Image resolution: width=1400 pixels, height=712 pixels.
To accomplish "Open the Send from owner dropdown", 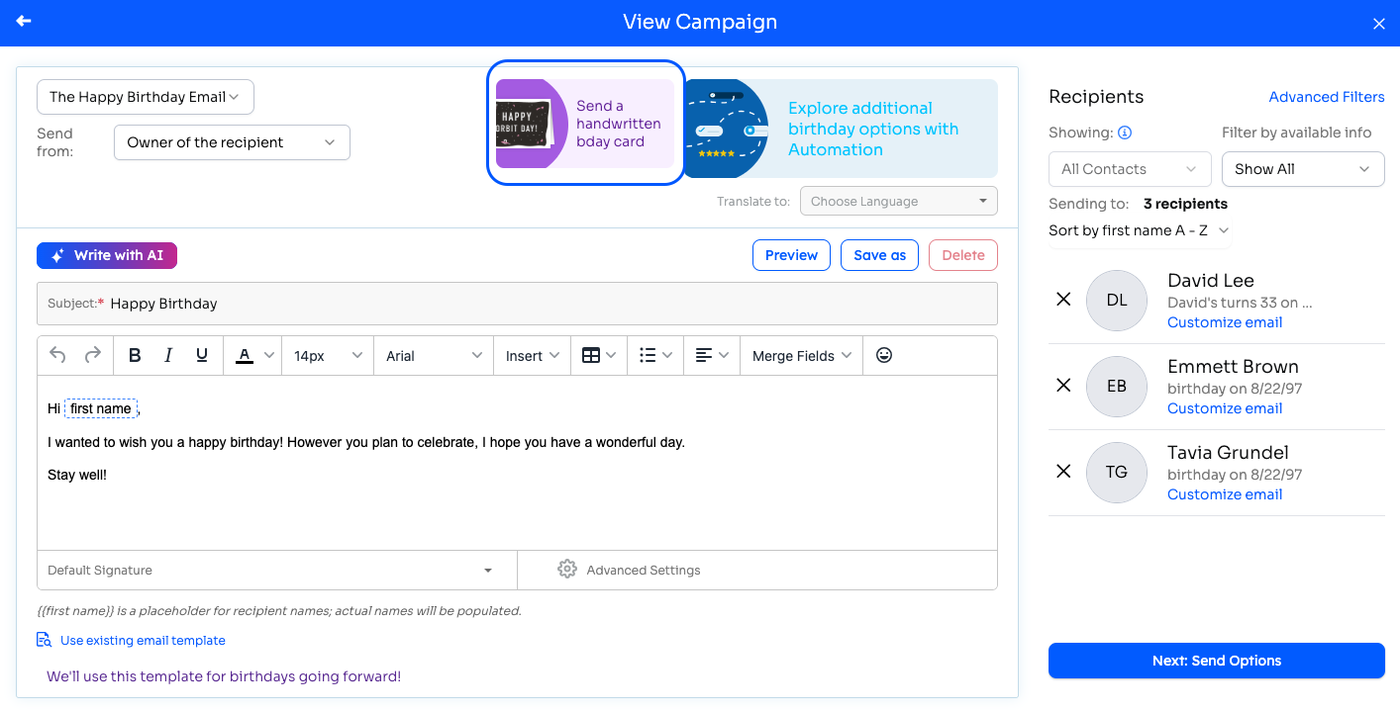I will click(x=232, y=142).
